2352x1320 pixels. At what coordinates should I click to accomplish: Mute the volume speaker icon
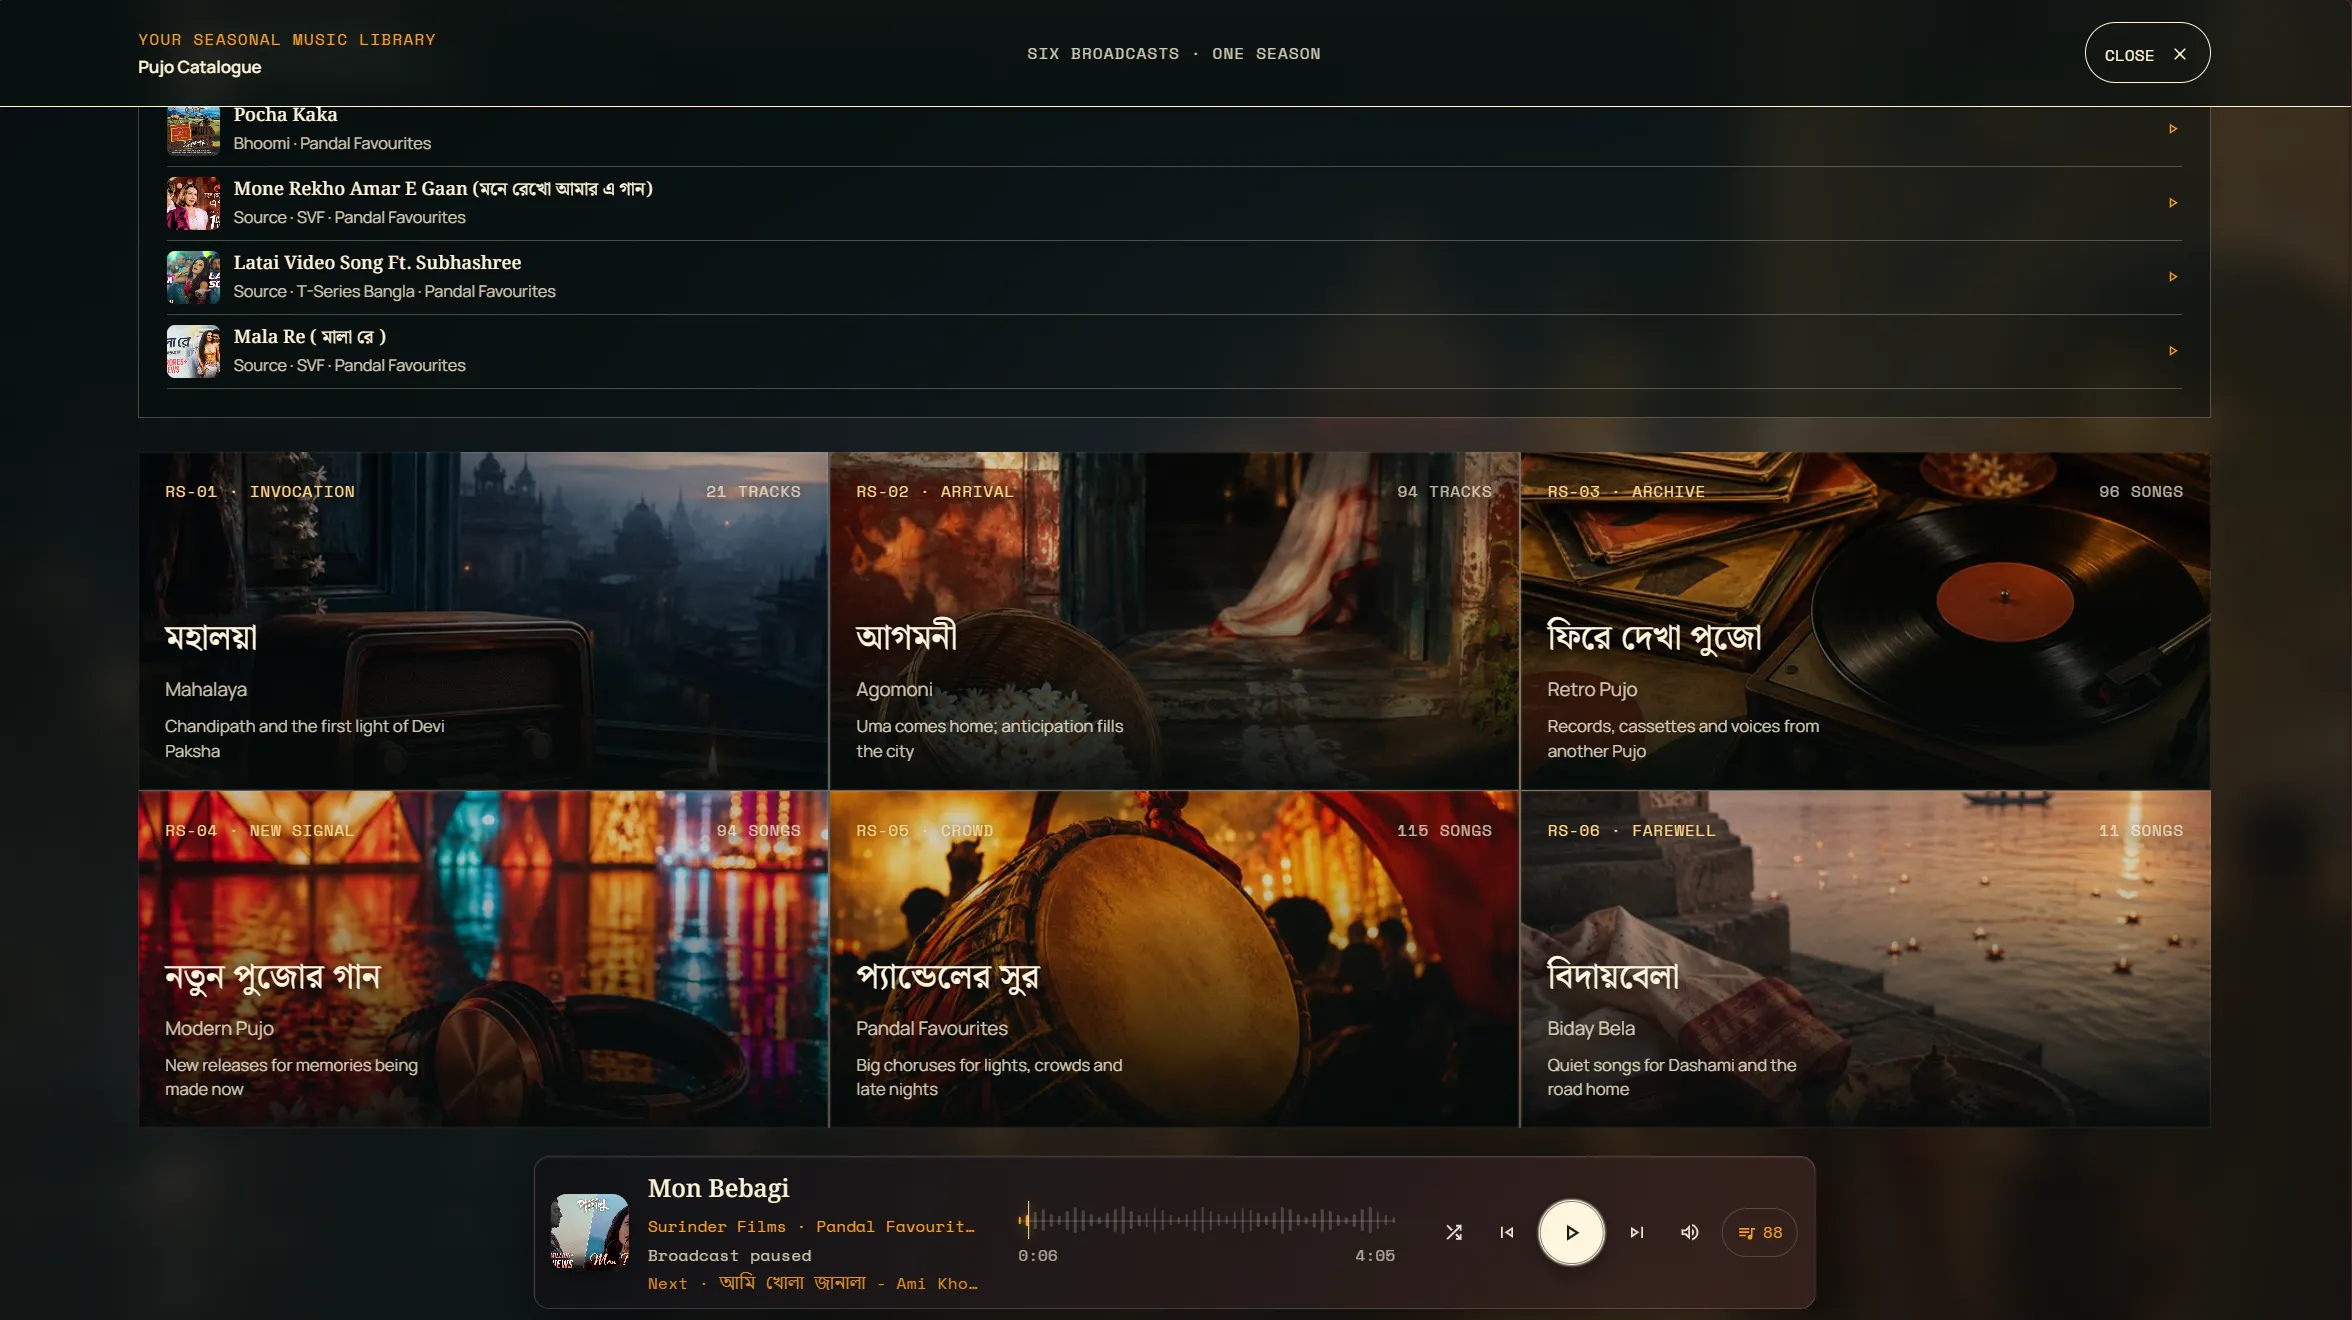click(x=1690, y=1232)
